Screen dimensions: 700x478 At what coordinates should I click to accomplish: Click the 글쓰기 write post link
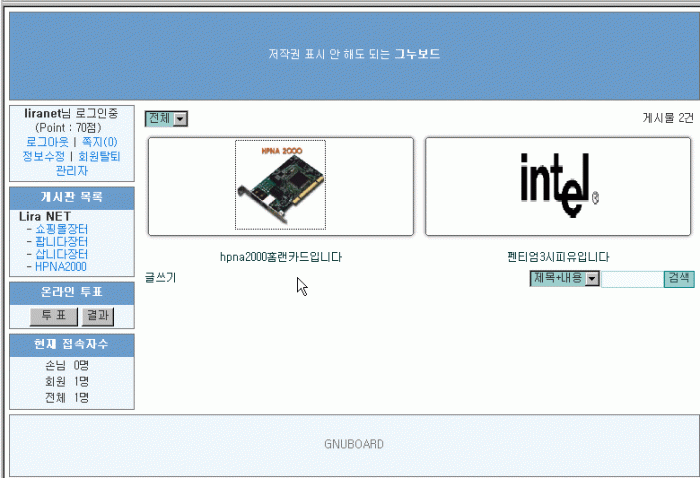(161, 278)
